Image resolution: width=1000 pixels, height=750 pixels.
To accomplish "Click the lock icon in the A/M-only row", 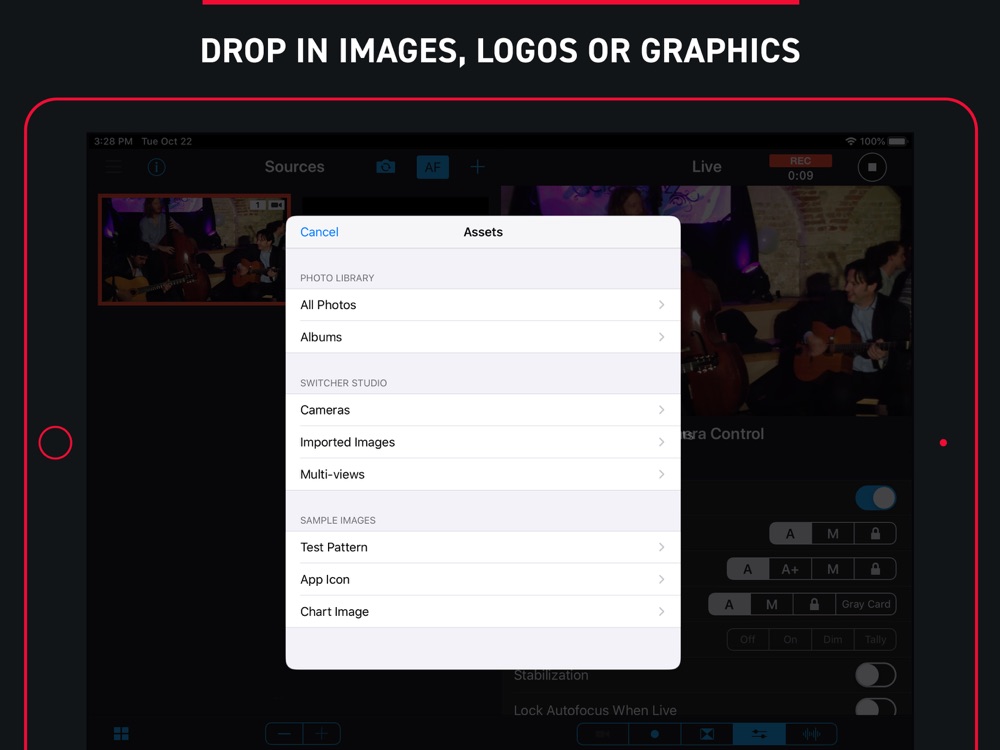I will [876, 534].
